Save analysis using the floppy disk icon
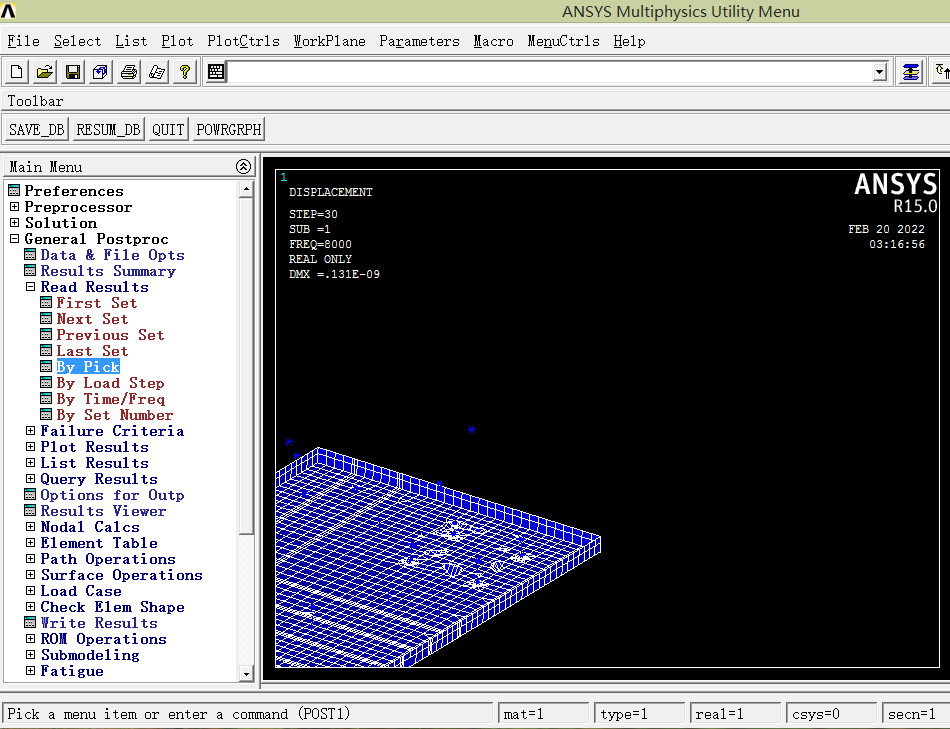 pos(73,72)
